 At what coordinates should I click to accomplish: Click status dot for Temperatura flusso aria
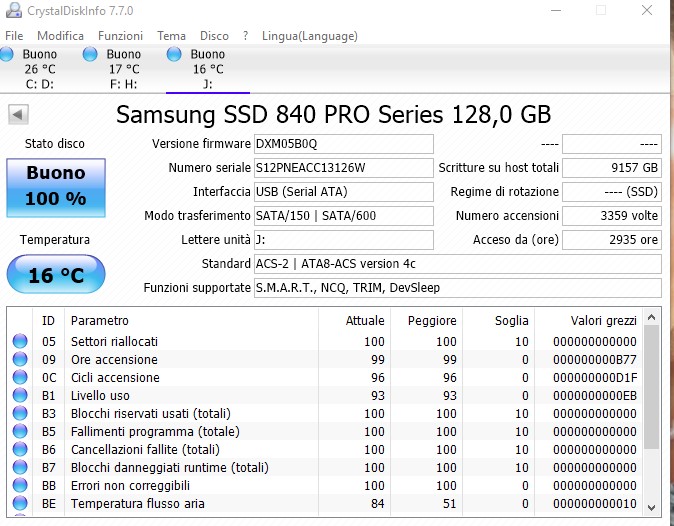(20, 503)
